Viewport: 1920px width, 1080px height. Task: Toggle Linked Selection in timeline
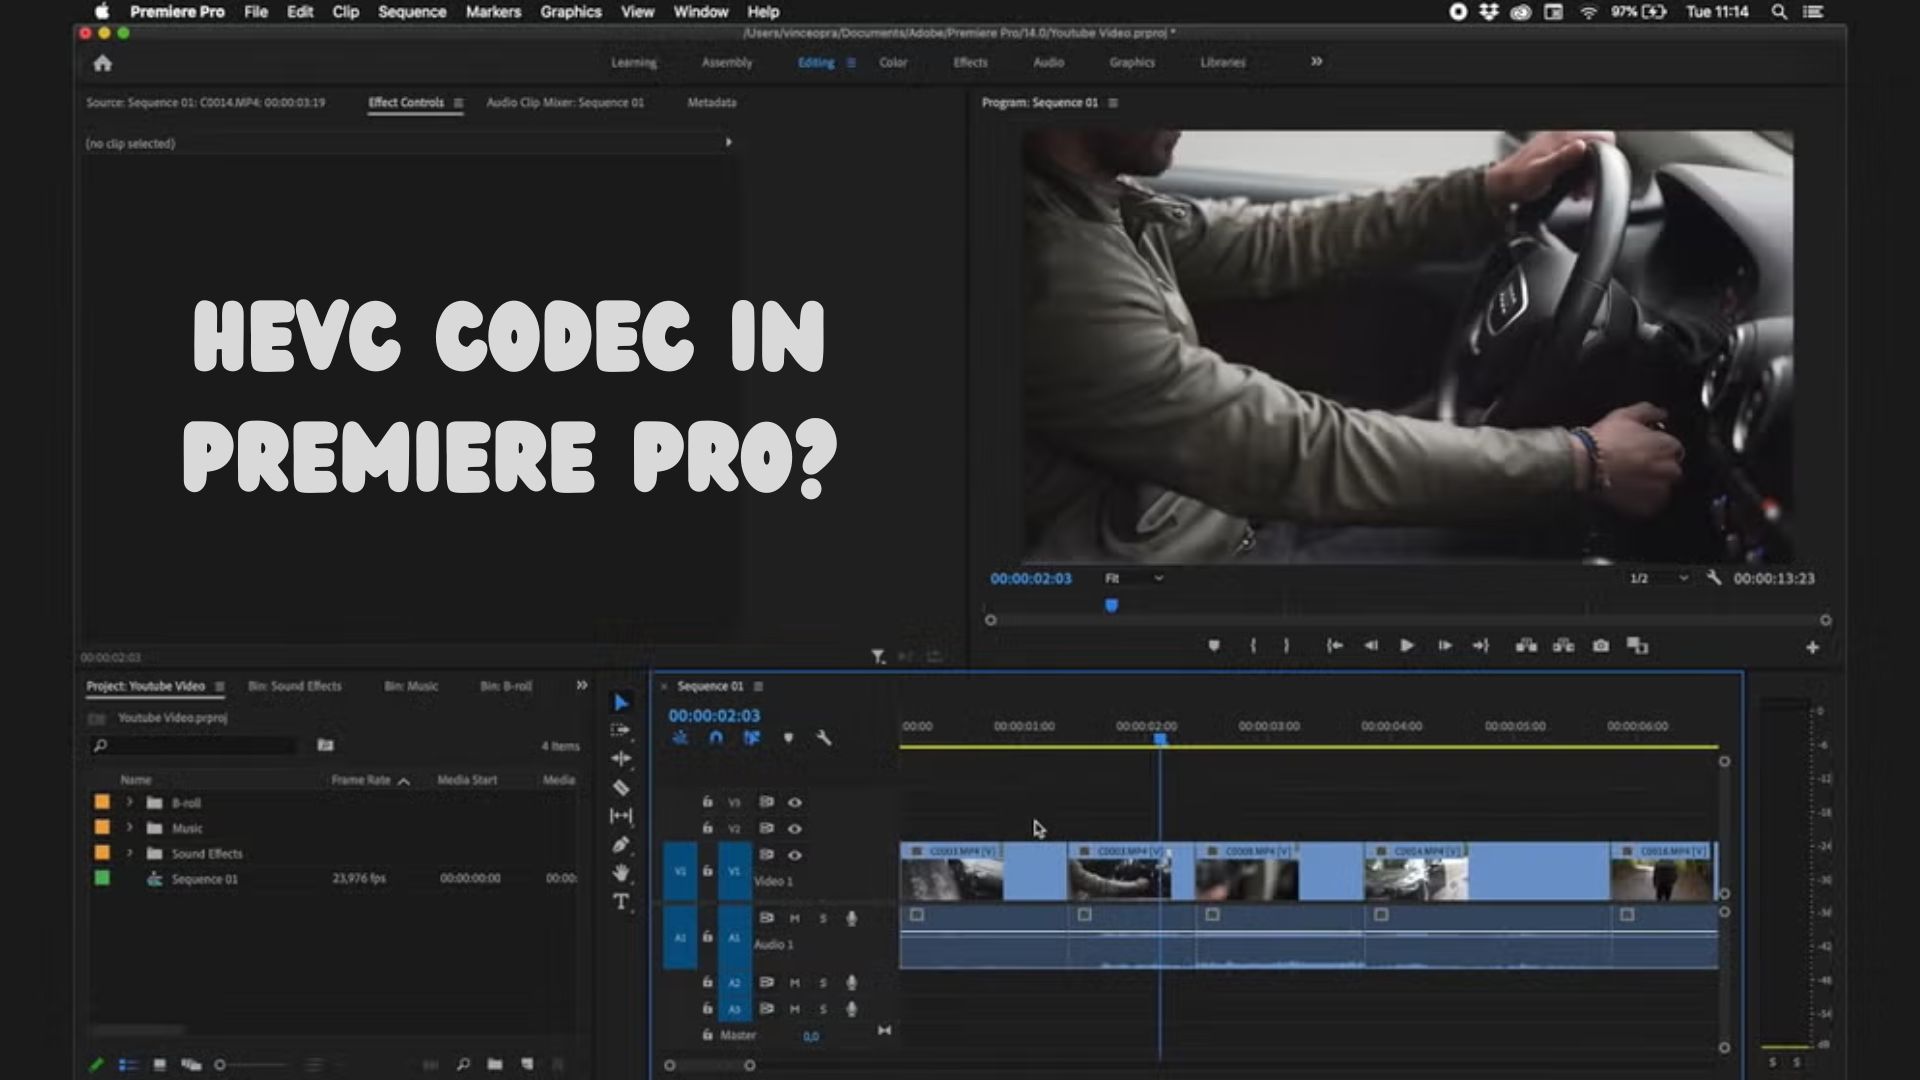(x=752, y=738)
